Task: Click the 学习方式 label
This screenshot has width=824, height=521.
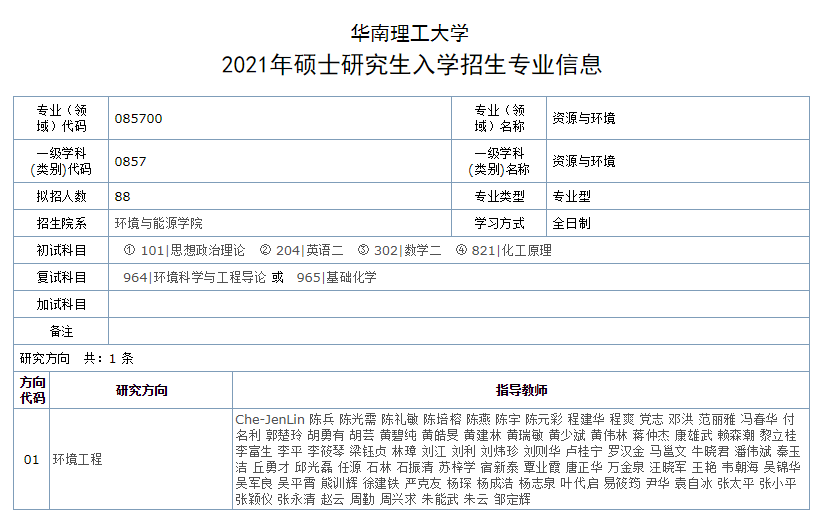Action: click(x=499, y=223)
